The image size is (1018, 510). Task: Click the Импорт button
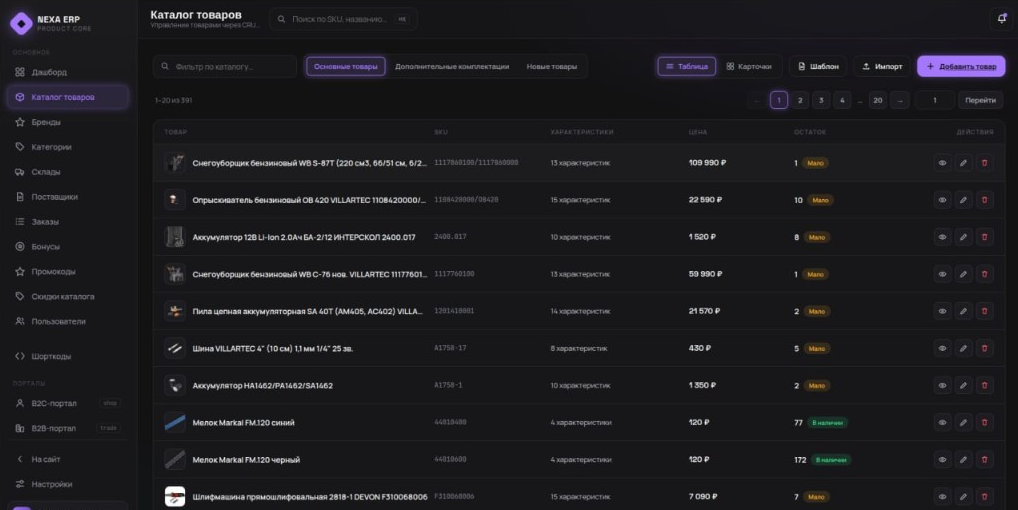[x=882, y=66]
